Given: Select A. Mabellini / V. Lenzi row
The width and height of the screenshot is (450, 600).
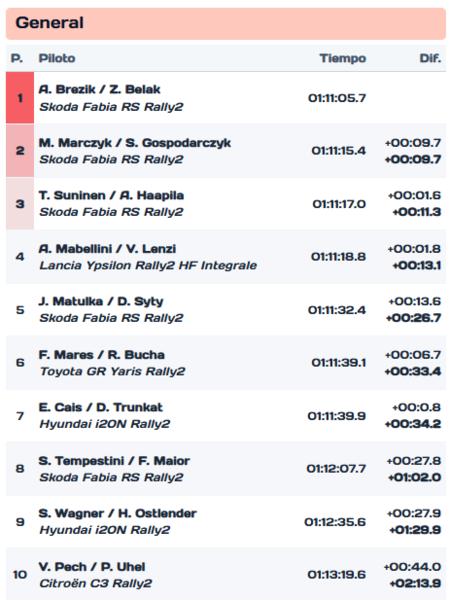Looking at the screenshot, I should point(226,257).
